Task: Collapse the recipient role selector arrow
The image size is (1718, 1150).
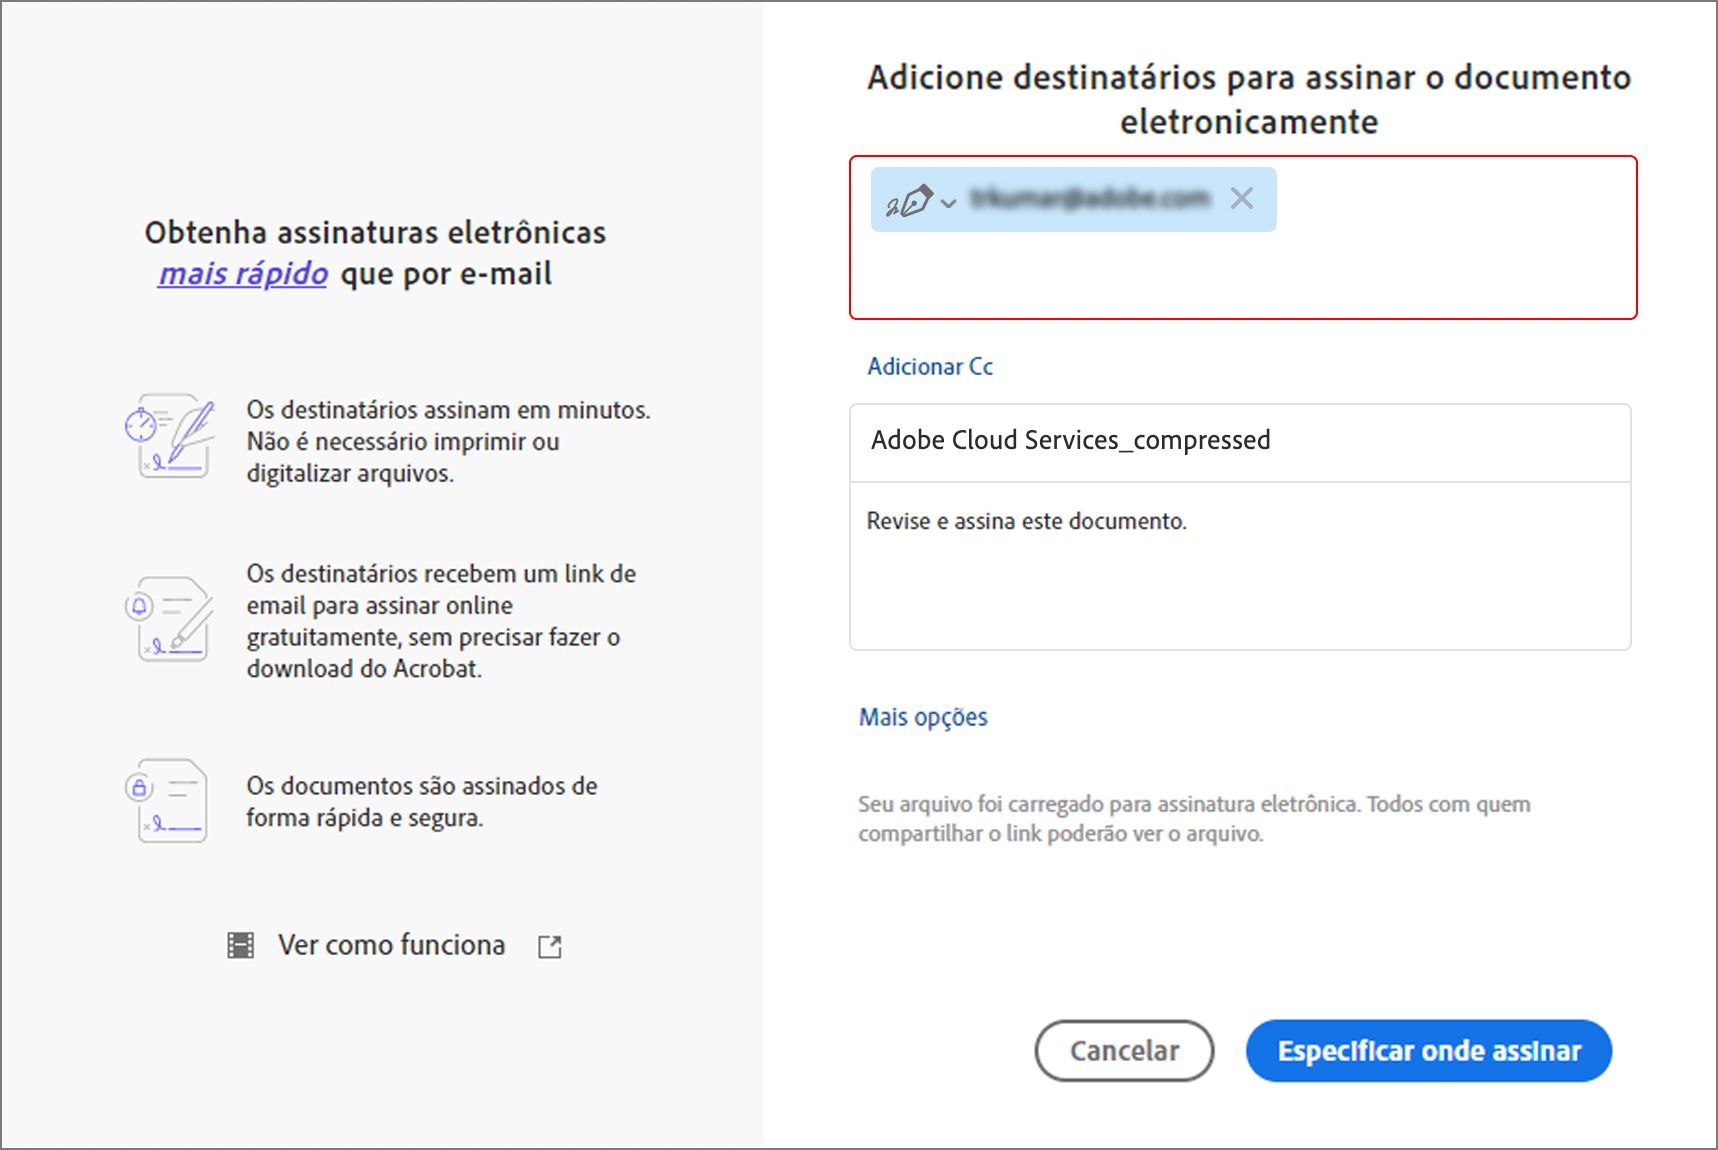Action: coord(946,204)
